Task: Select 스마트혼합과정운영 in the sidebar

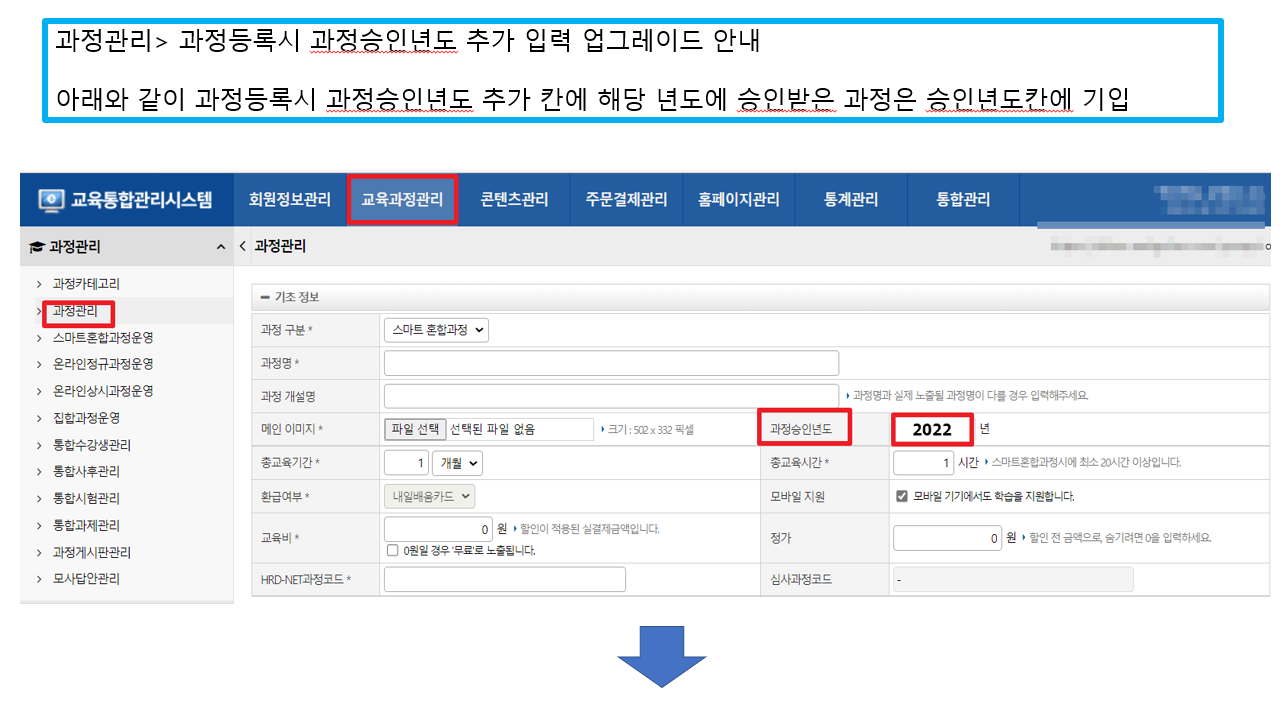Action: (103, 338)
